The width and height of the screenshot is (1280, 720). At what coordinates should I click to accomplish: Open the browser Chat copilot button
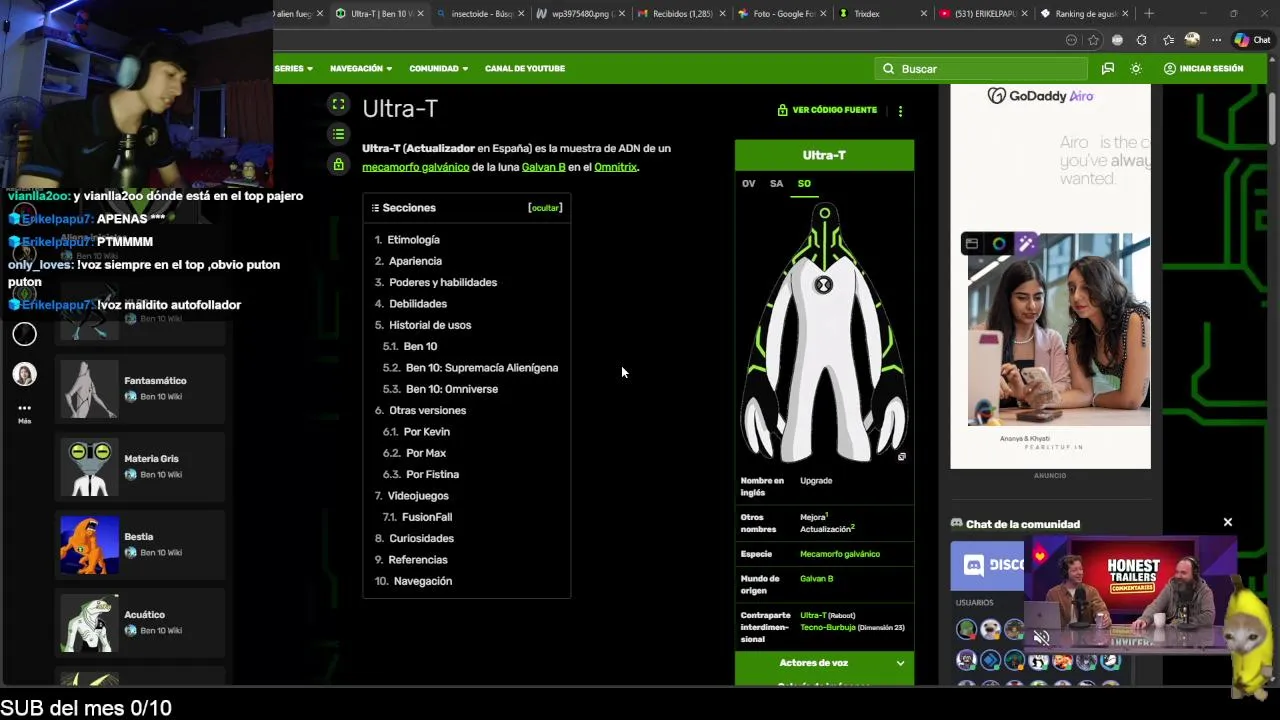point(1252,40)
